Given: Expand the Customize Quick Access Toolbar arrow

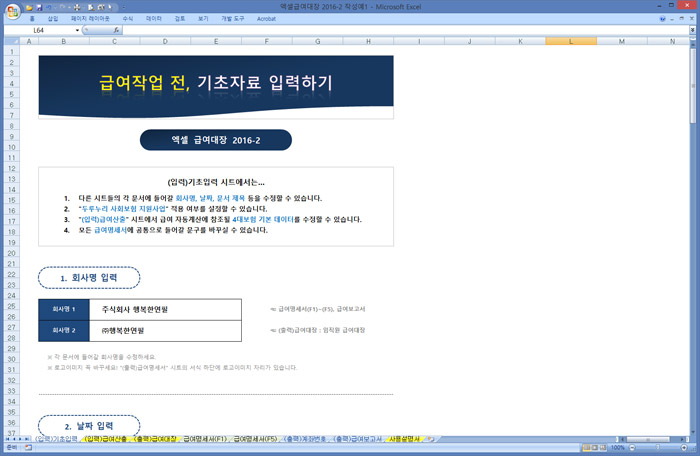Looking at the screenshot, I should [124, 7].
